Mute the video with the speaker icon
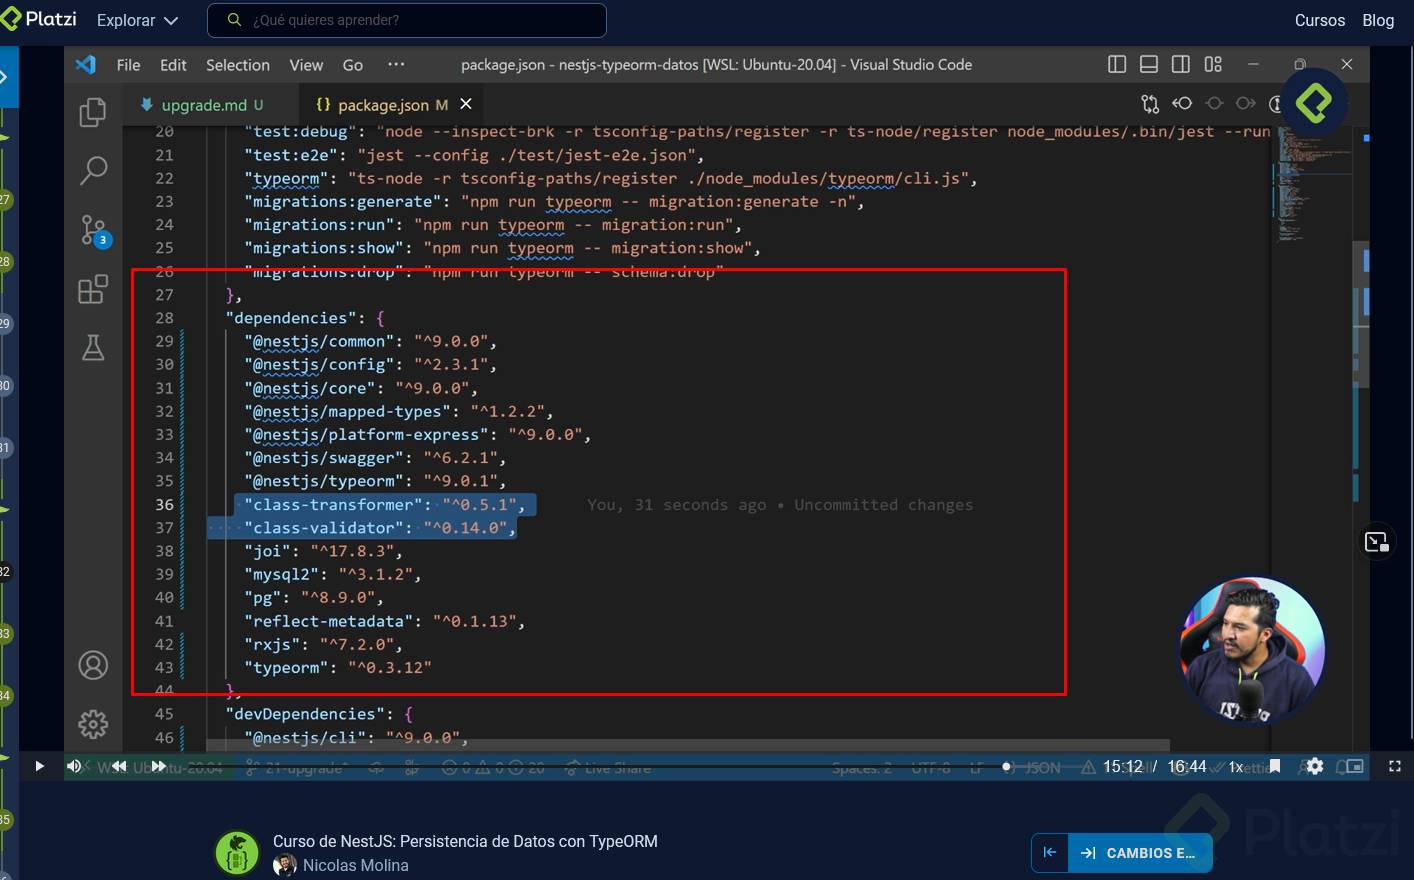The image size is (1414, 880). (x=75, y=766)
